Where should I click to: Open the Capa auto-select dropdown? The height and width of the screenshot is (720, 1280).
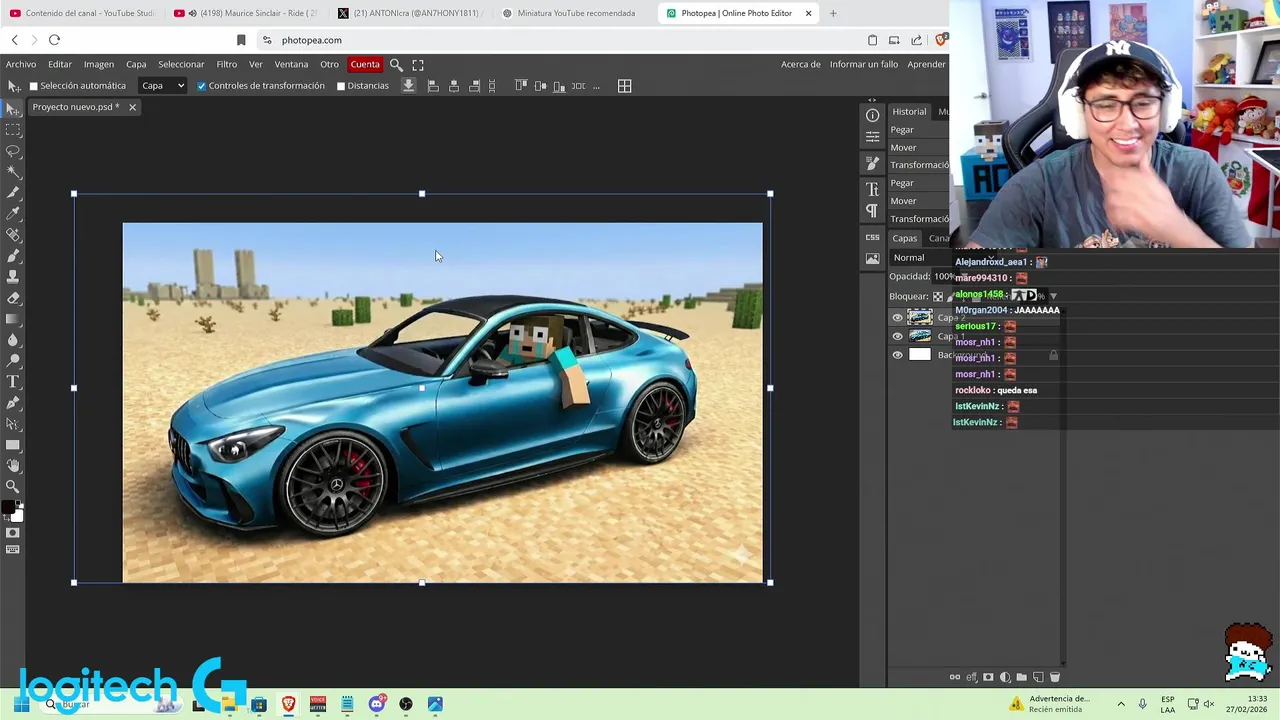pos(162,86)
